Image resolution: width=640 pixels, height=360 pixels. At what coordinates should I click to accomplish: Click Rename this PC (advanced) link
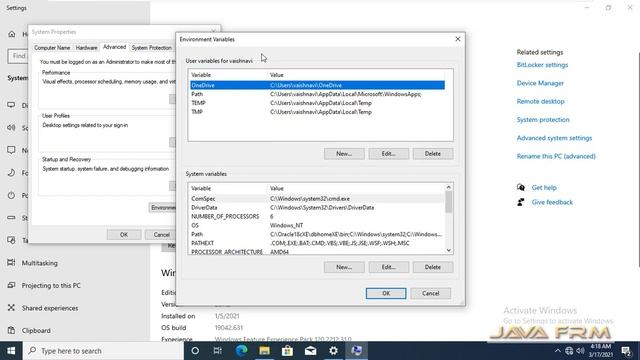(556, 156)
